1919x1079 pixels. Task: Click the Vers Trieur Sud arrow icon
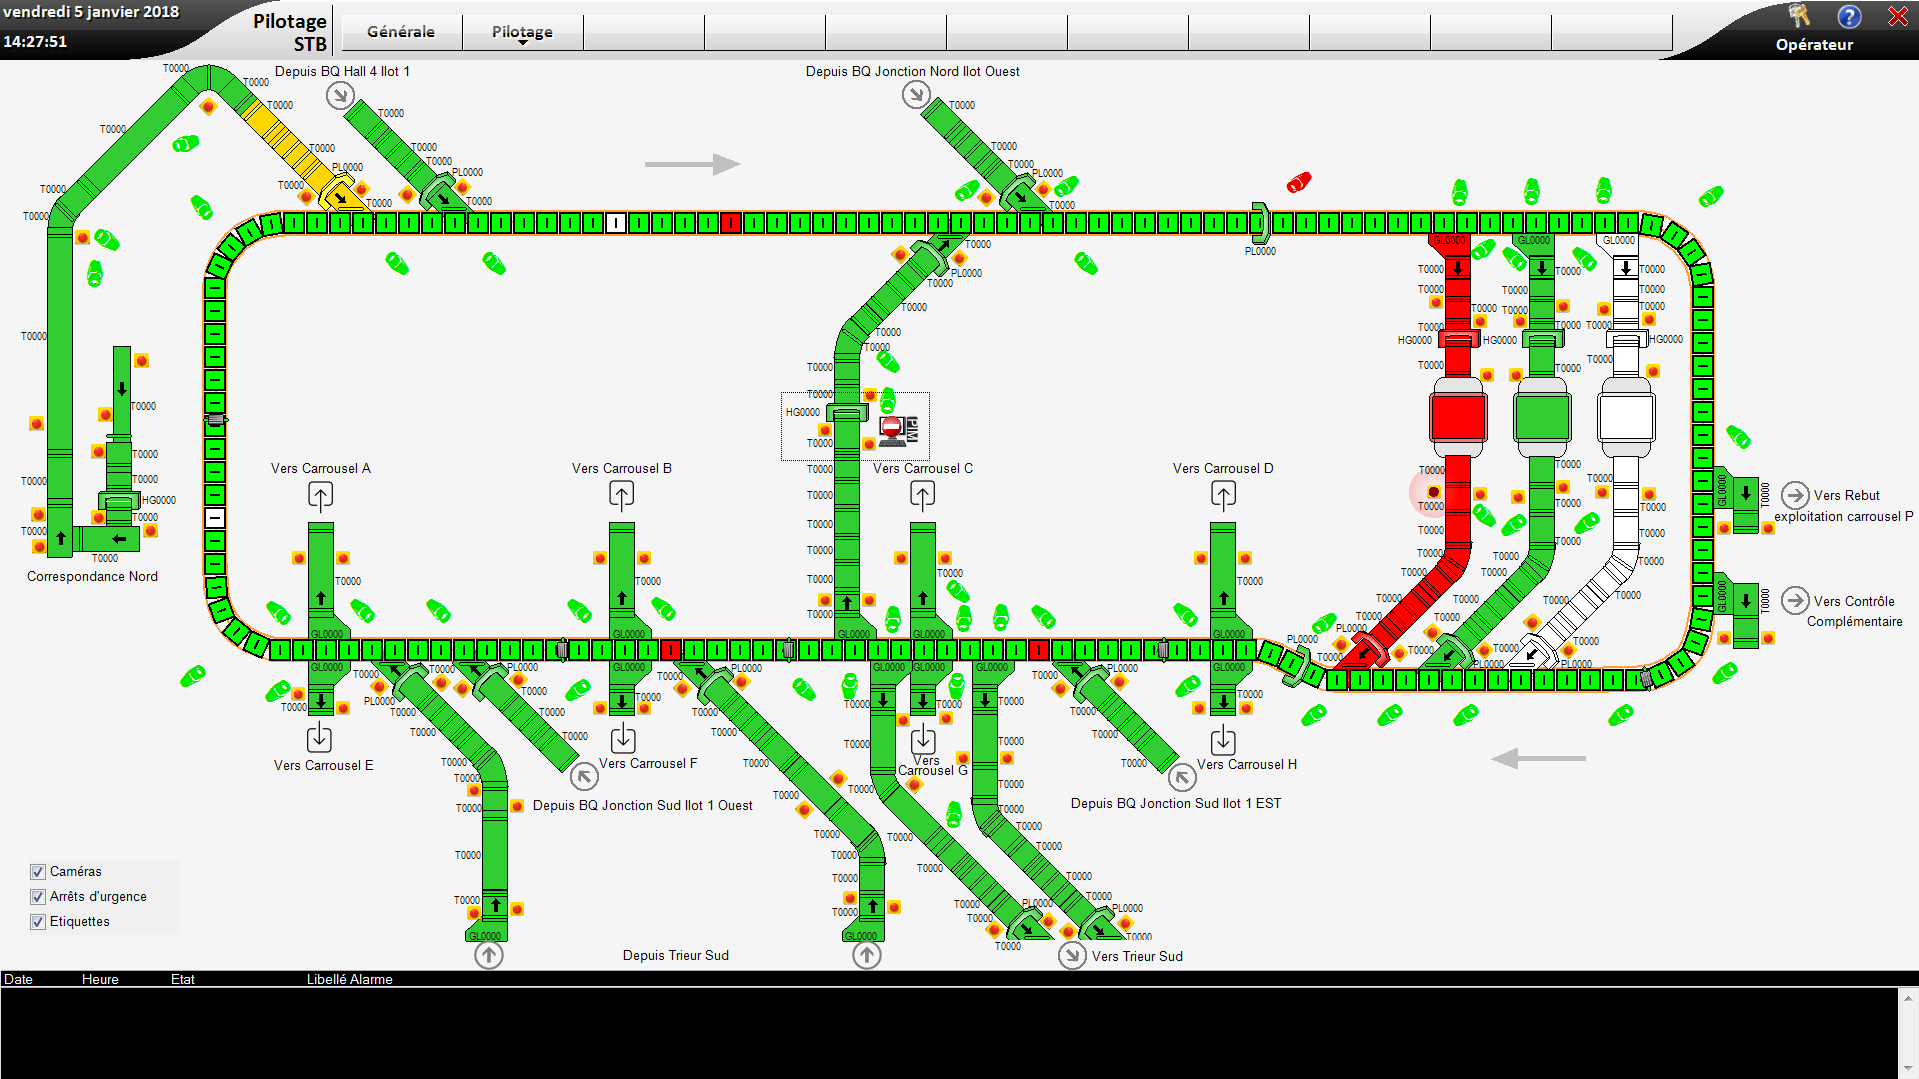click(x=1072, y=955)
